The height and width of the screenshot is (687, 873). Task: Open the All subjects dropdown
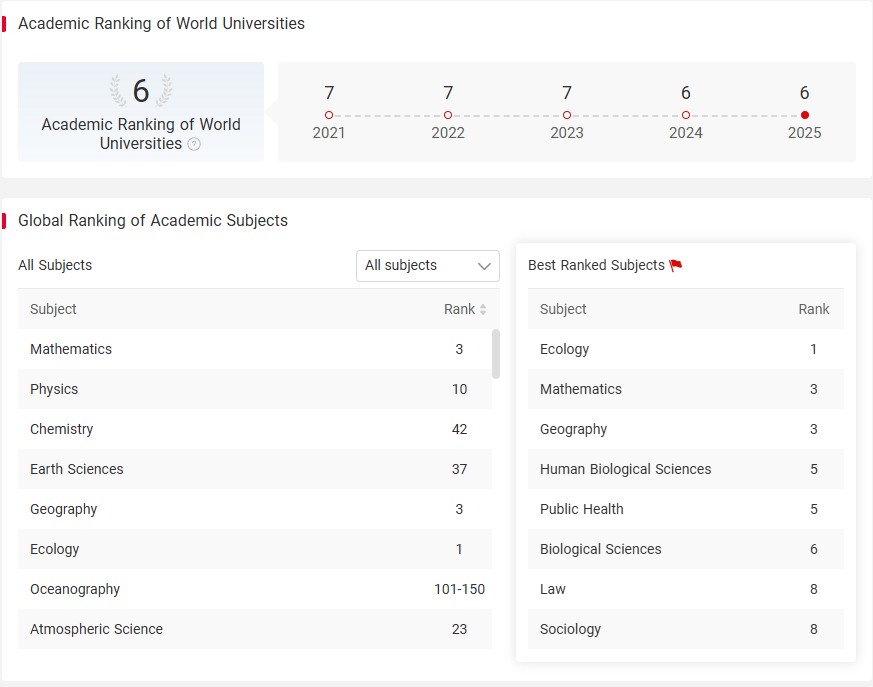(x=428, y=266)
